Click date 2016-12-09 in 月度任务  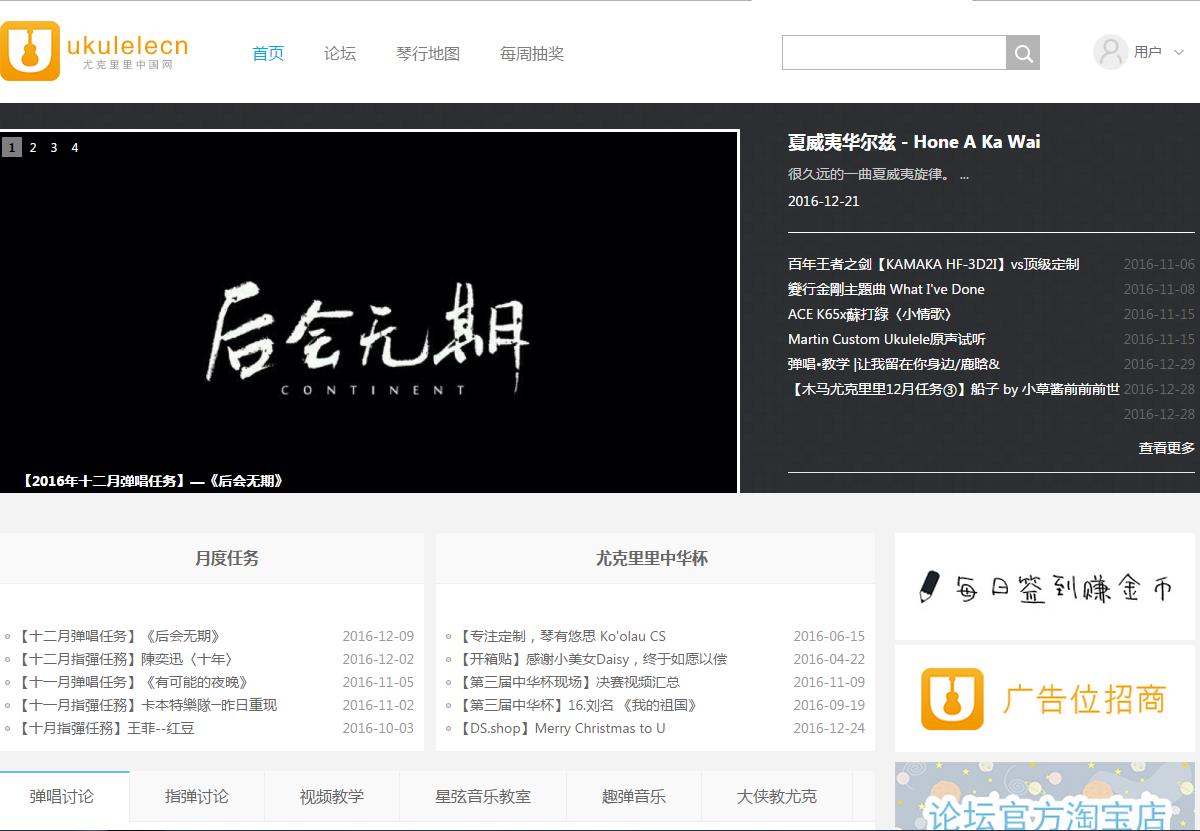[378, 636]
